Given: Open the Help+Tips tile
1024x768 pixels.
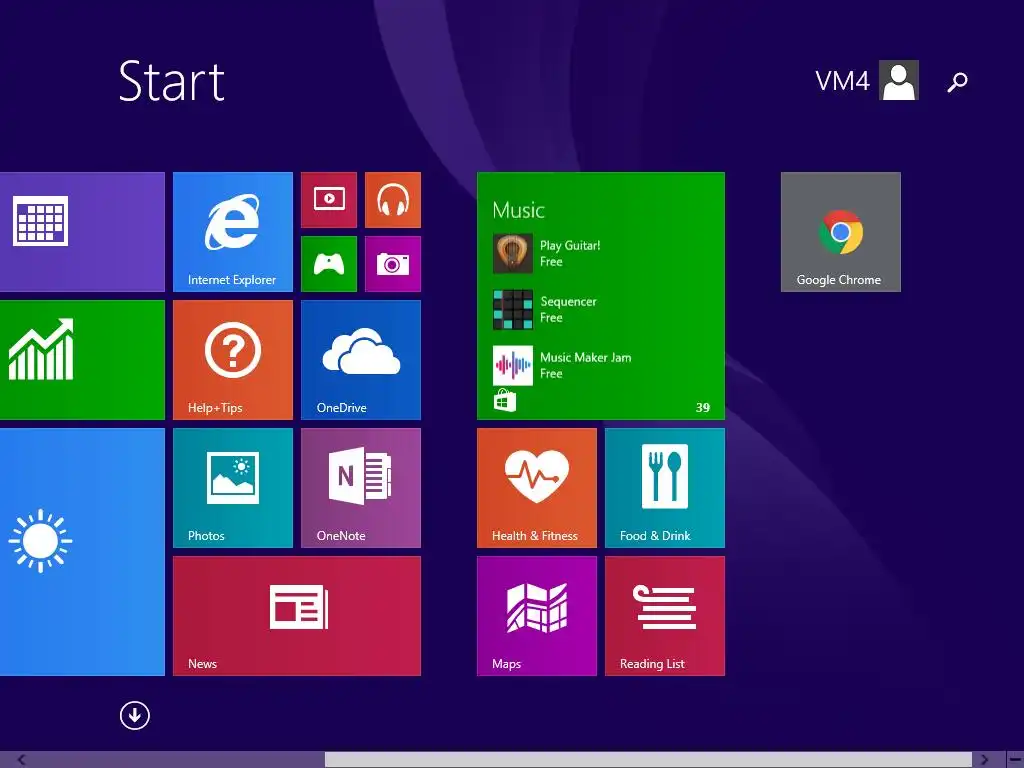Looking at the screenshot, I should 232,360.
